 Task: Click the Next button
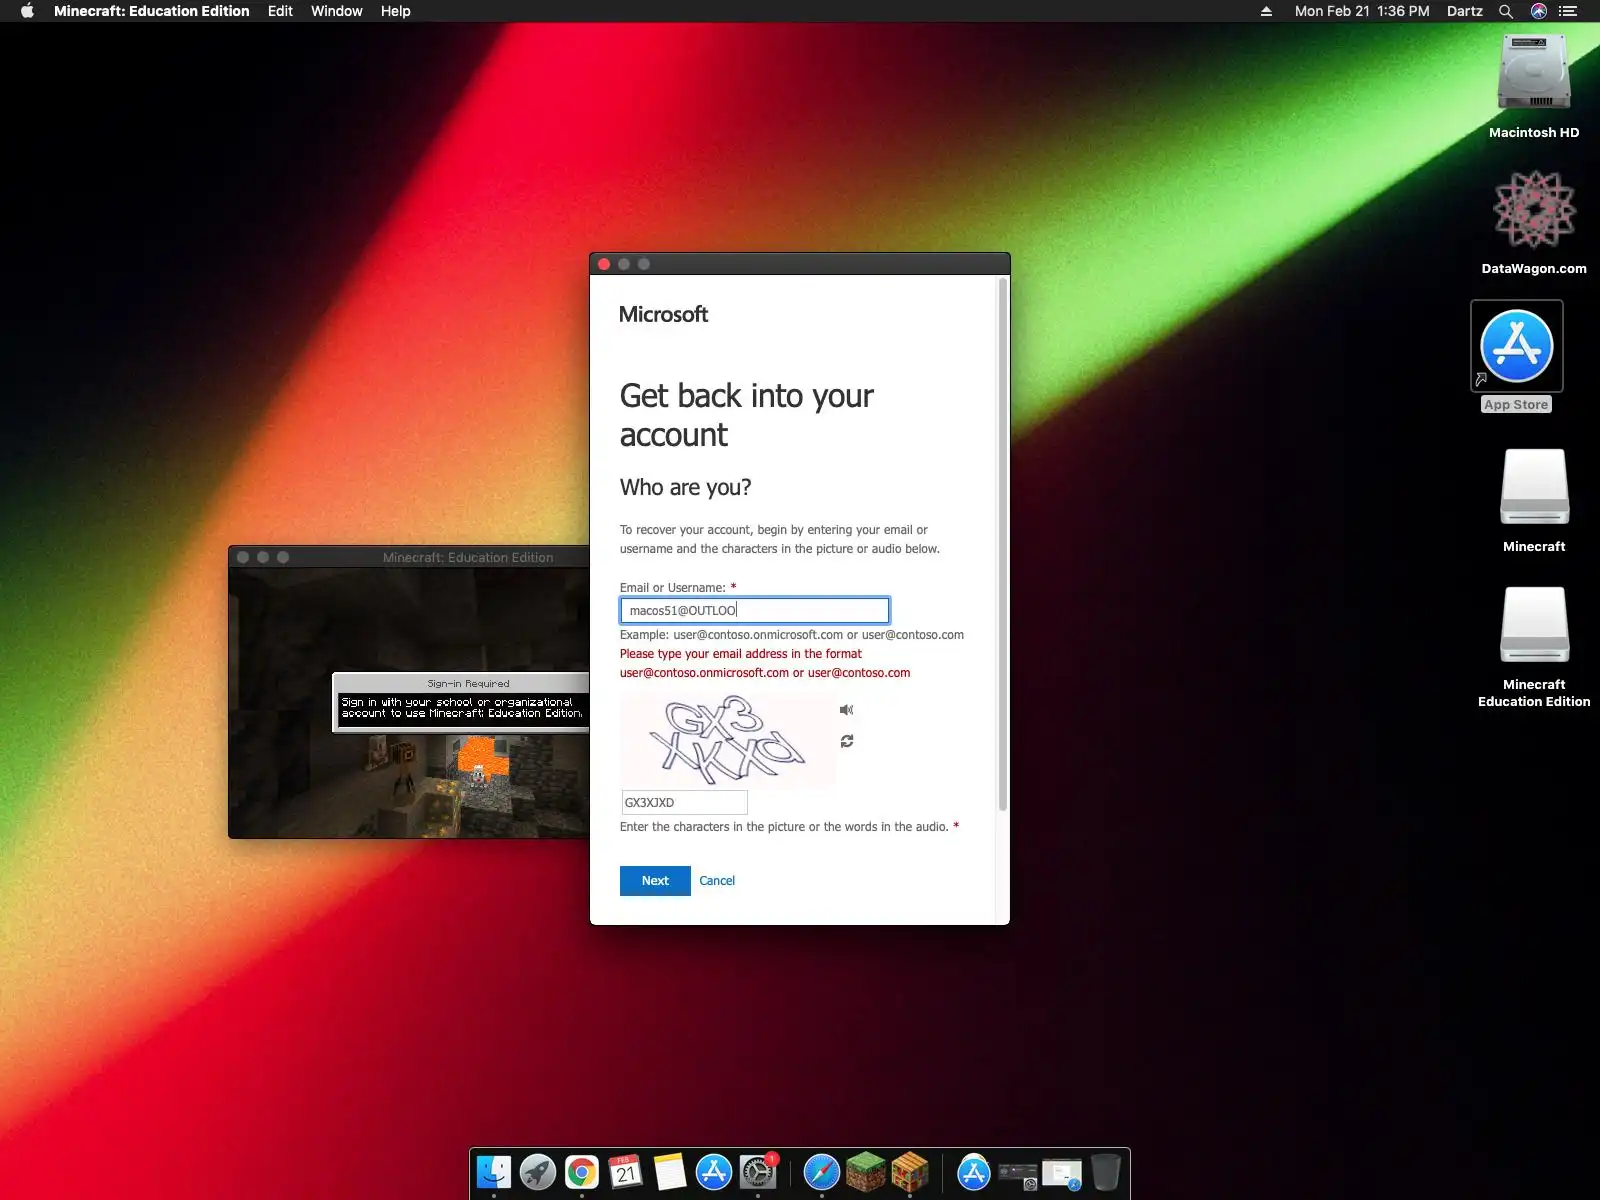pos(655,881)
